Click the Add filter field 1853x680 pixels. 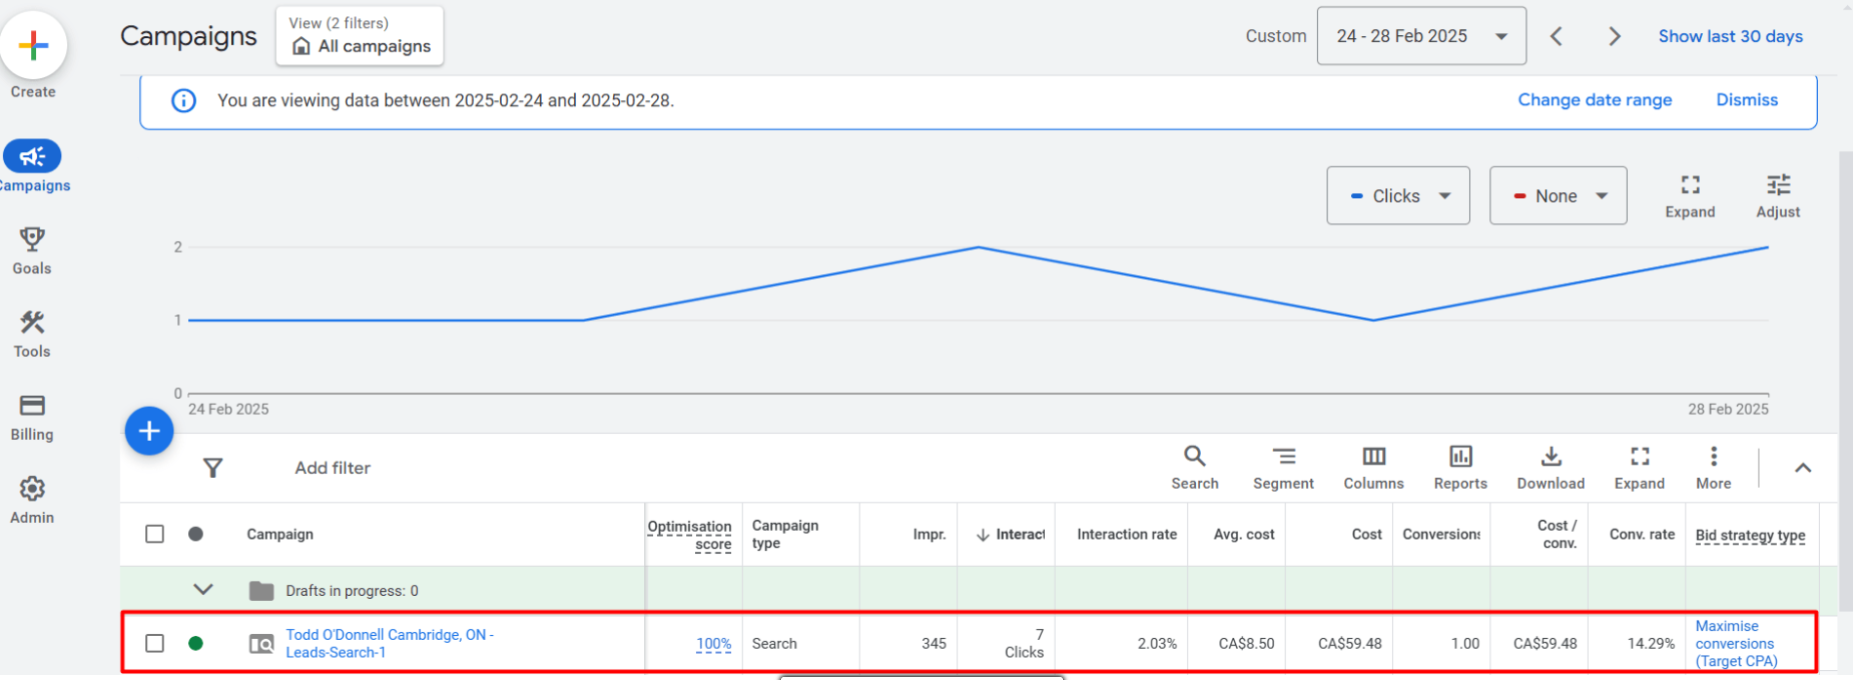(332, 468)
